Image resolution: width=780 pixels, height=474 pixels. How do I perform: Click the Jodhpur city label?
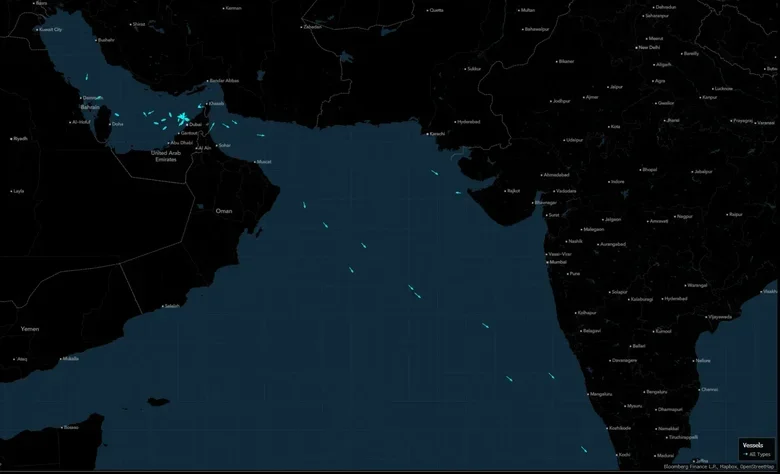560,101
